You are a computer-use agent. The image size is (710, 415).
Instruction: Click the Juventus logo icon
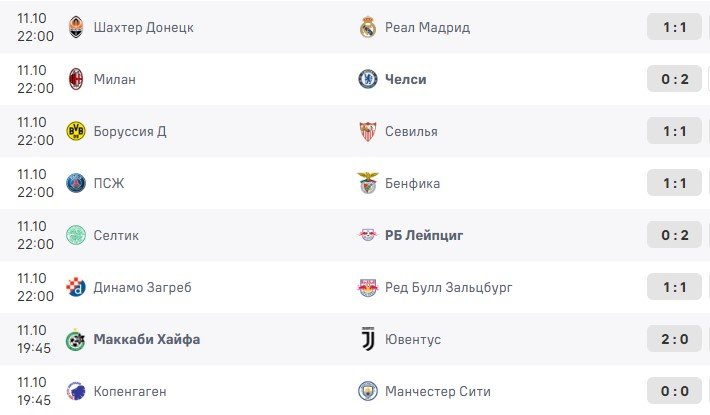368,339
